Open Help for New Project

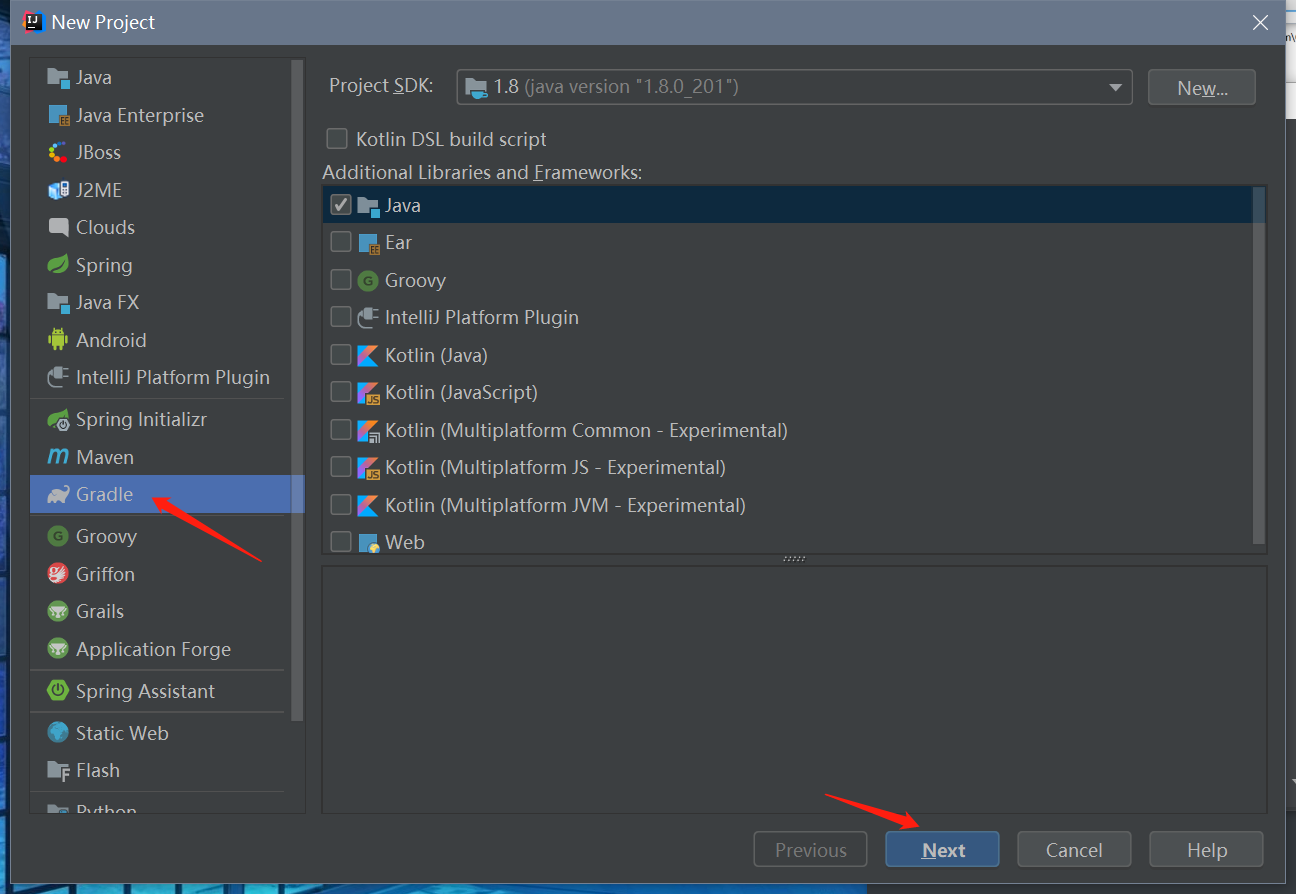(x=1206, y=850)
